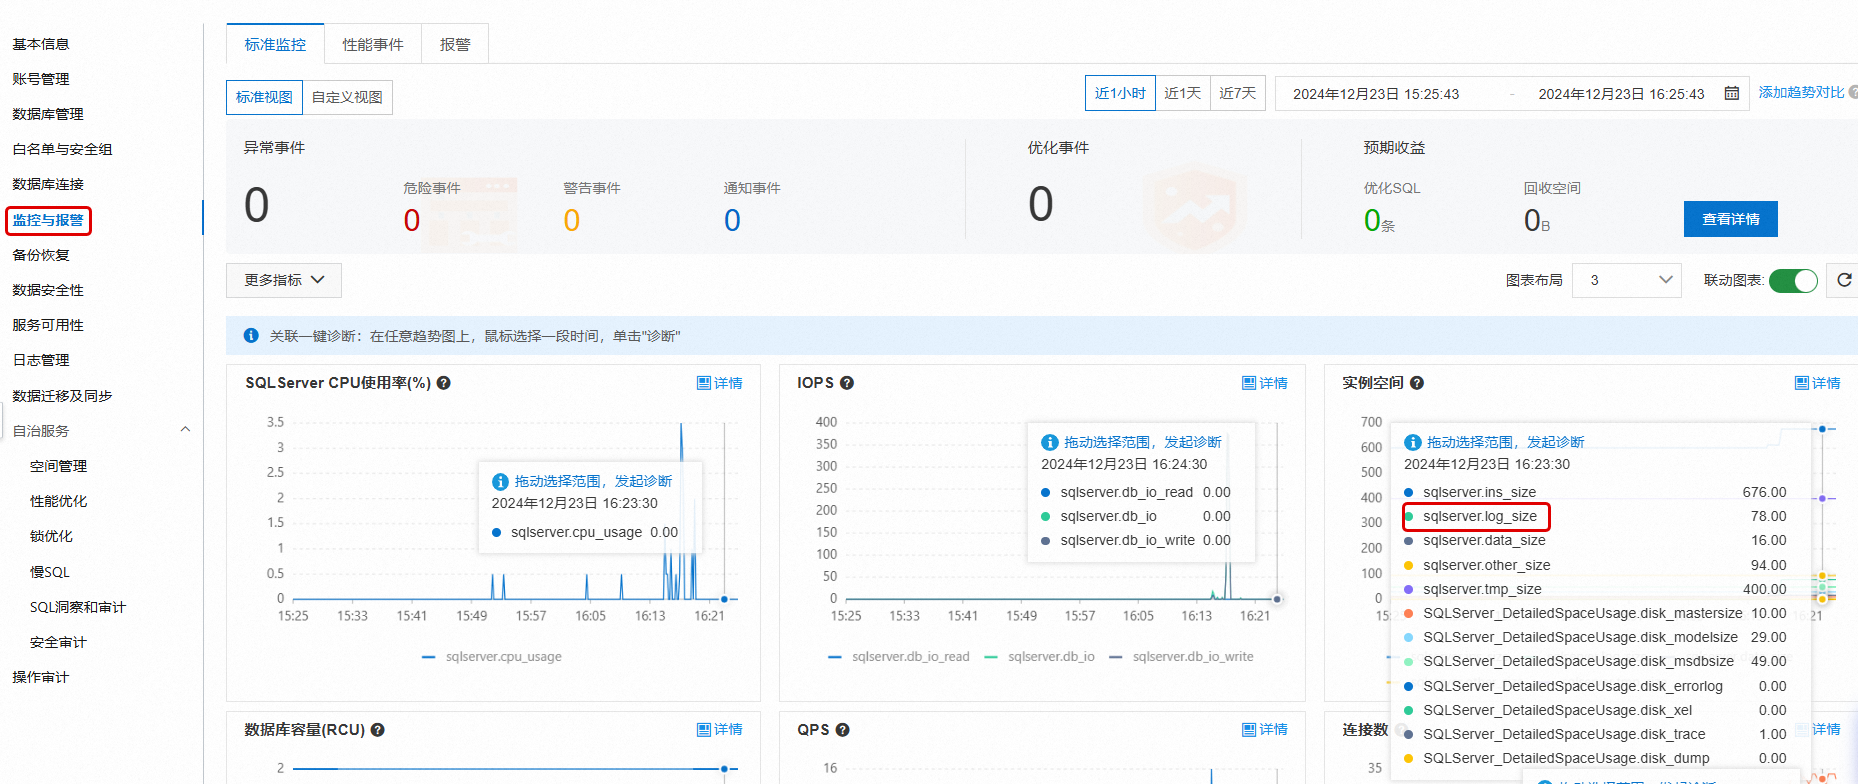The width and height of the screenshot is (1858, 784).
Task: Click help icon next to QPS title
Action: (843, 730)
